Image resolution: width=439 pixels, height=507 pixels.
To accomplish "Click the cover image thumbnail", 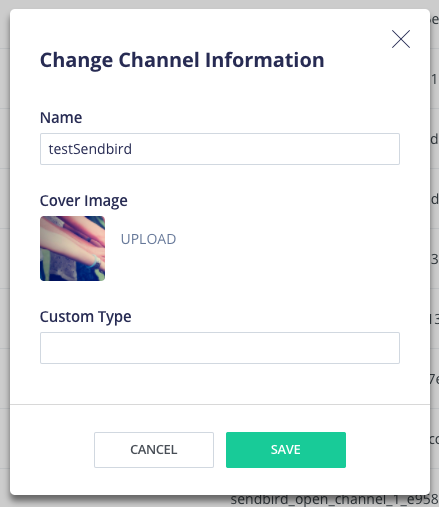I will 72,248.
